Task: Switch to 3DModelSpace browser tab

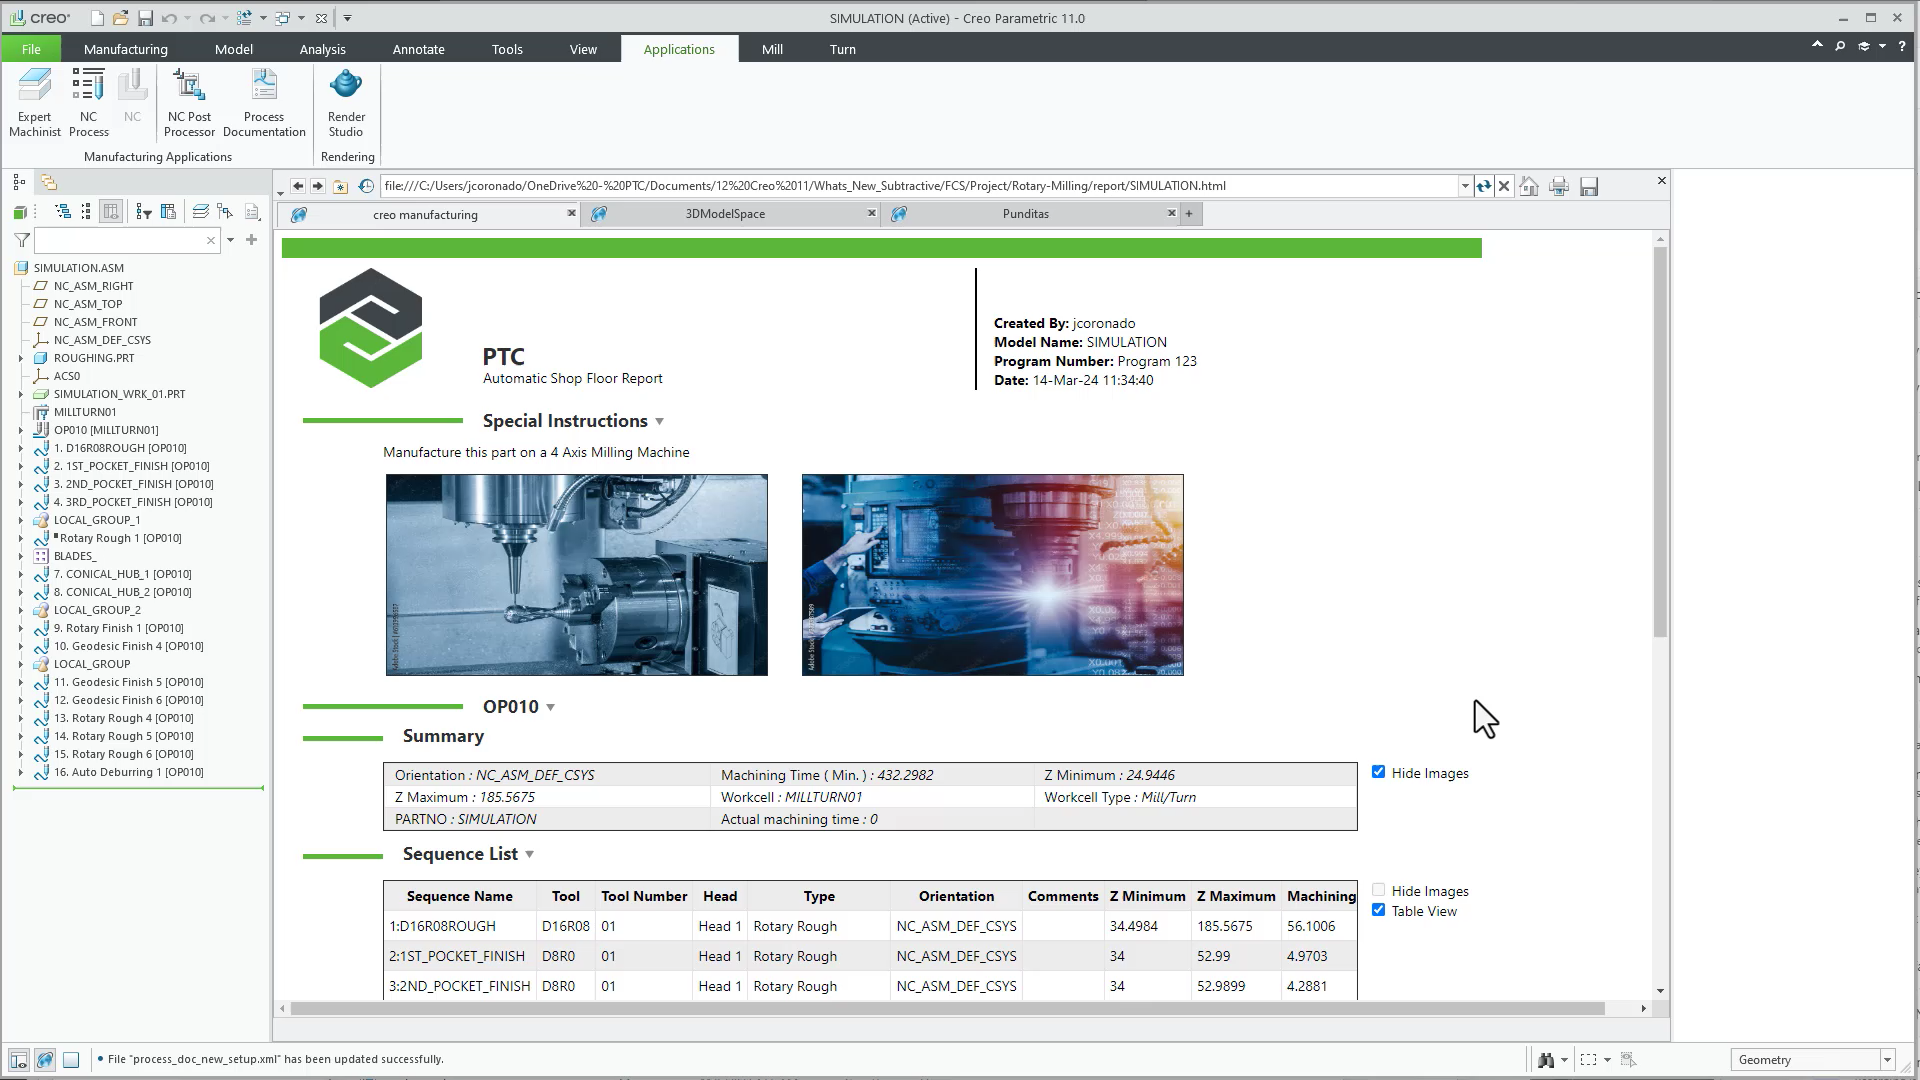Action: (x=725, y=214)
